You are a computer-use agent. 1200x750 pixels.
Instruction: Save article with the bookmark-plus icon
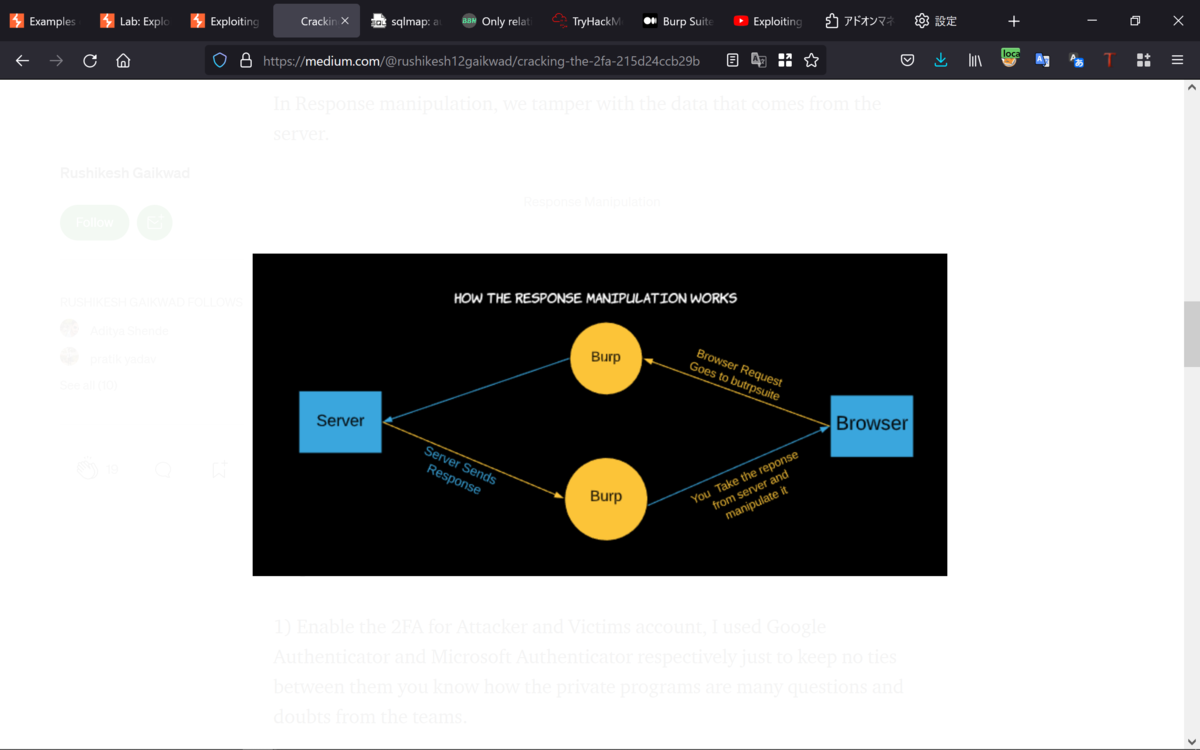219,469
